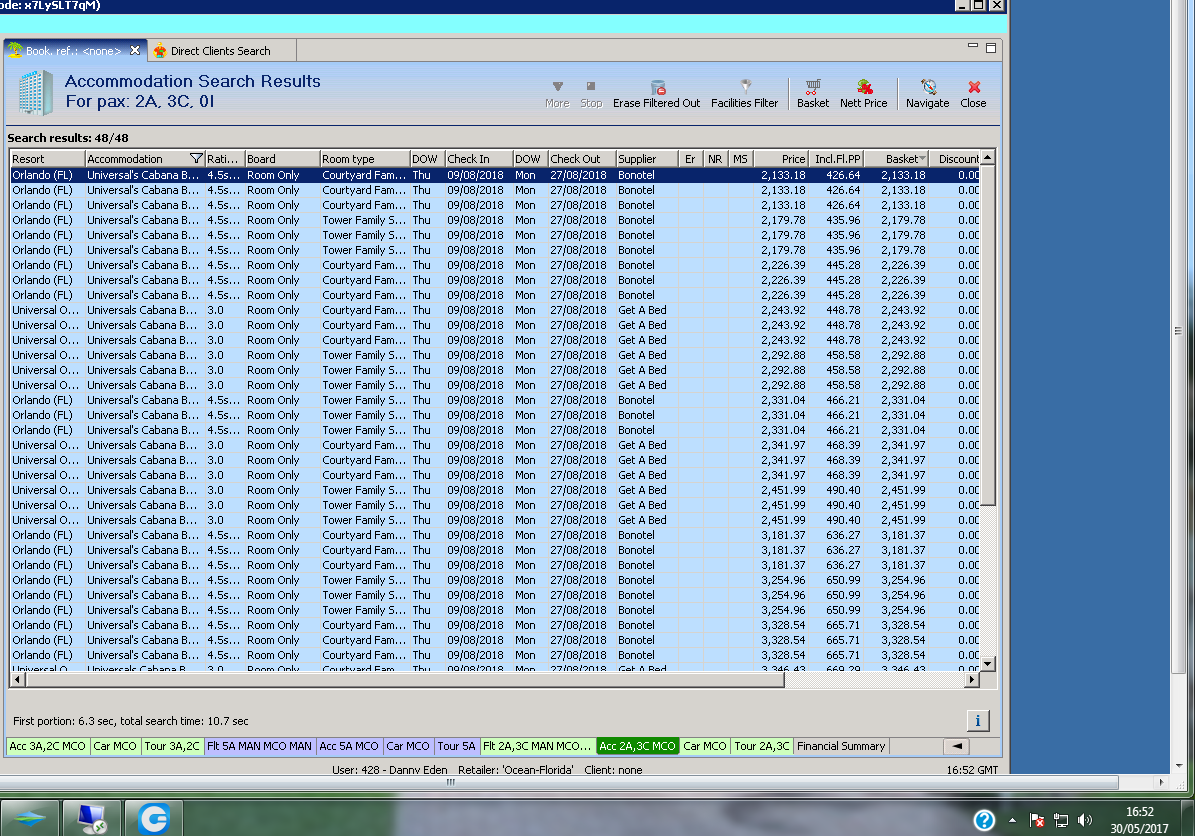Select first Bonotel row priced 3,181.37

click(495, 535)
